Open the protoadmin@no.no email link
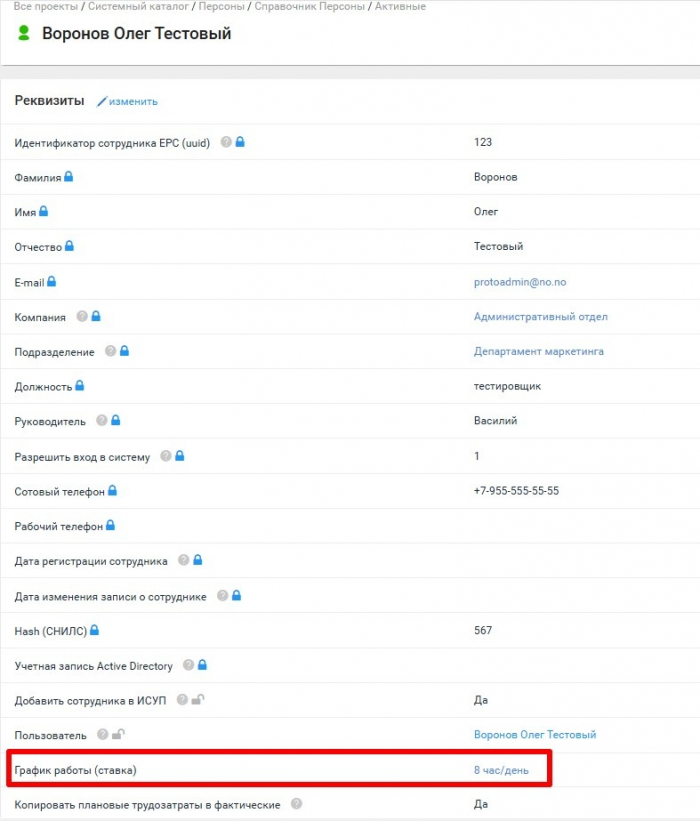Image resolution: width=700 pixels, height=821 pixels. click(519, 282)
